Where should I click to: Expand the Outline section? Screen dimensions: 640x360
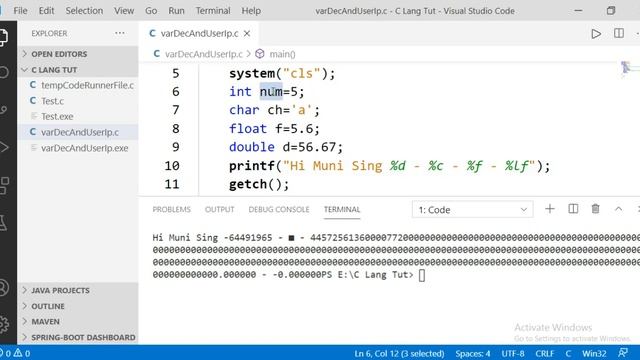78,306
